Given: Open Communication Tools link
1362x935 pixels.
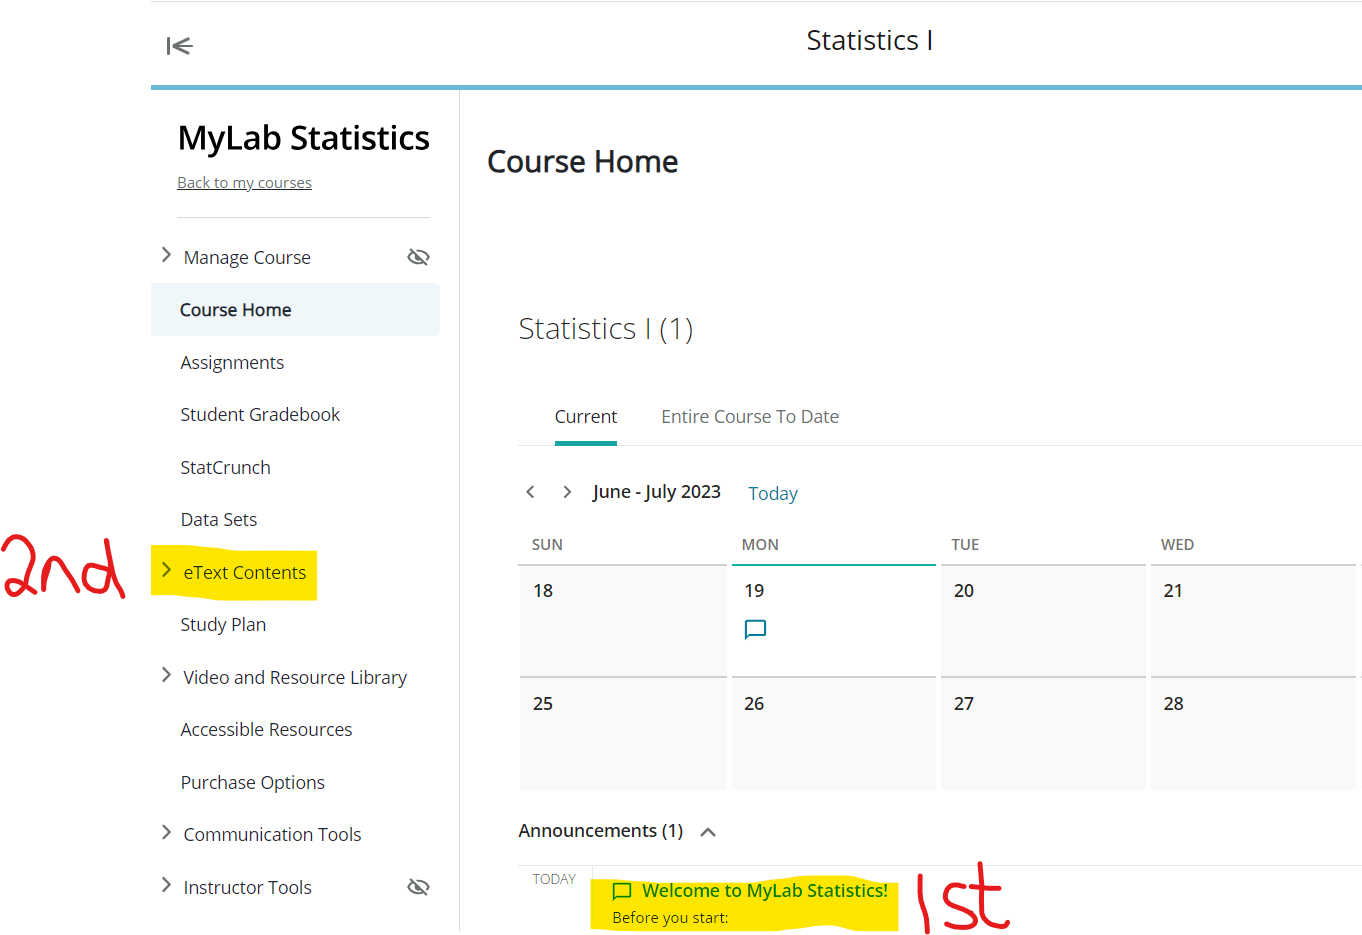Looking at the screenshot, I should coord(272,835).
